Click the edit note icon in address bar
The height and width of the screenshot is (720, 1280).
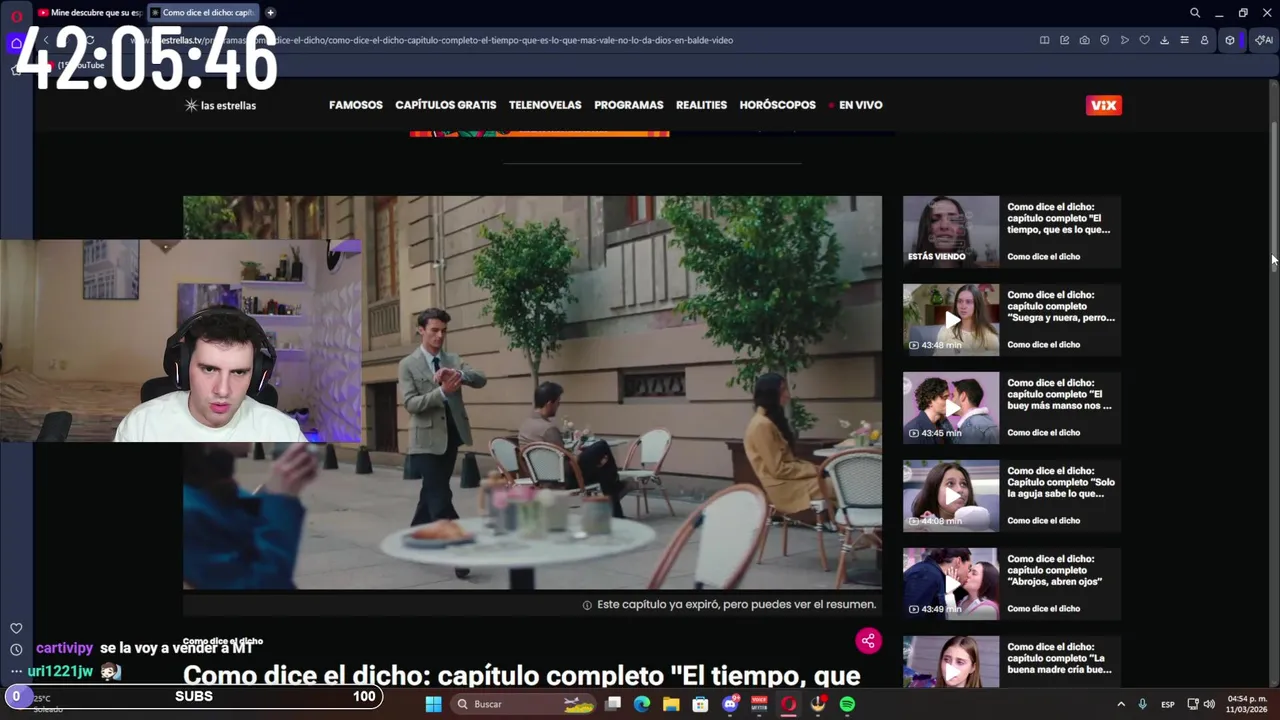(x=1065, y=40)
